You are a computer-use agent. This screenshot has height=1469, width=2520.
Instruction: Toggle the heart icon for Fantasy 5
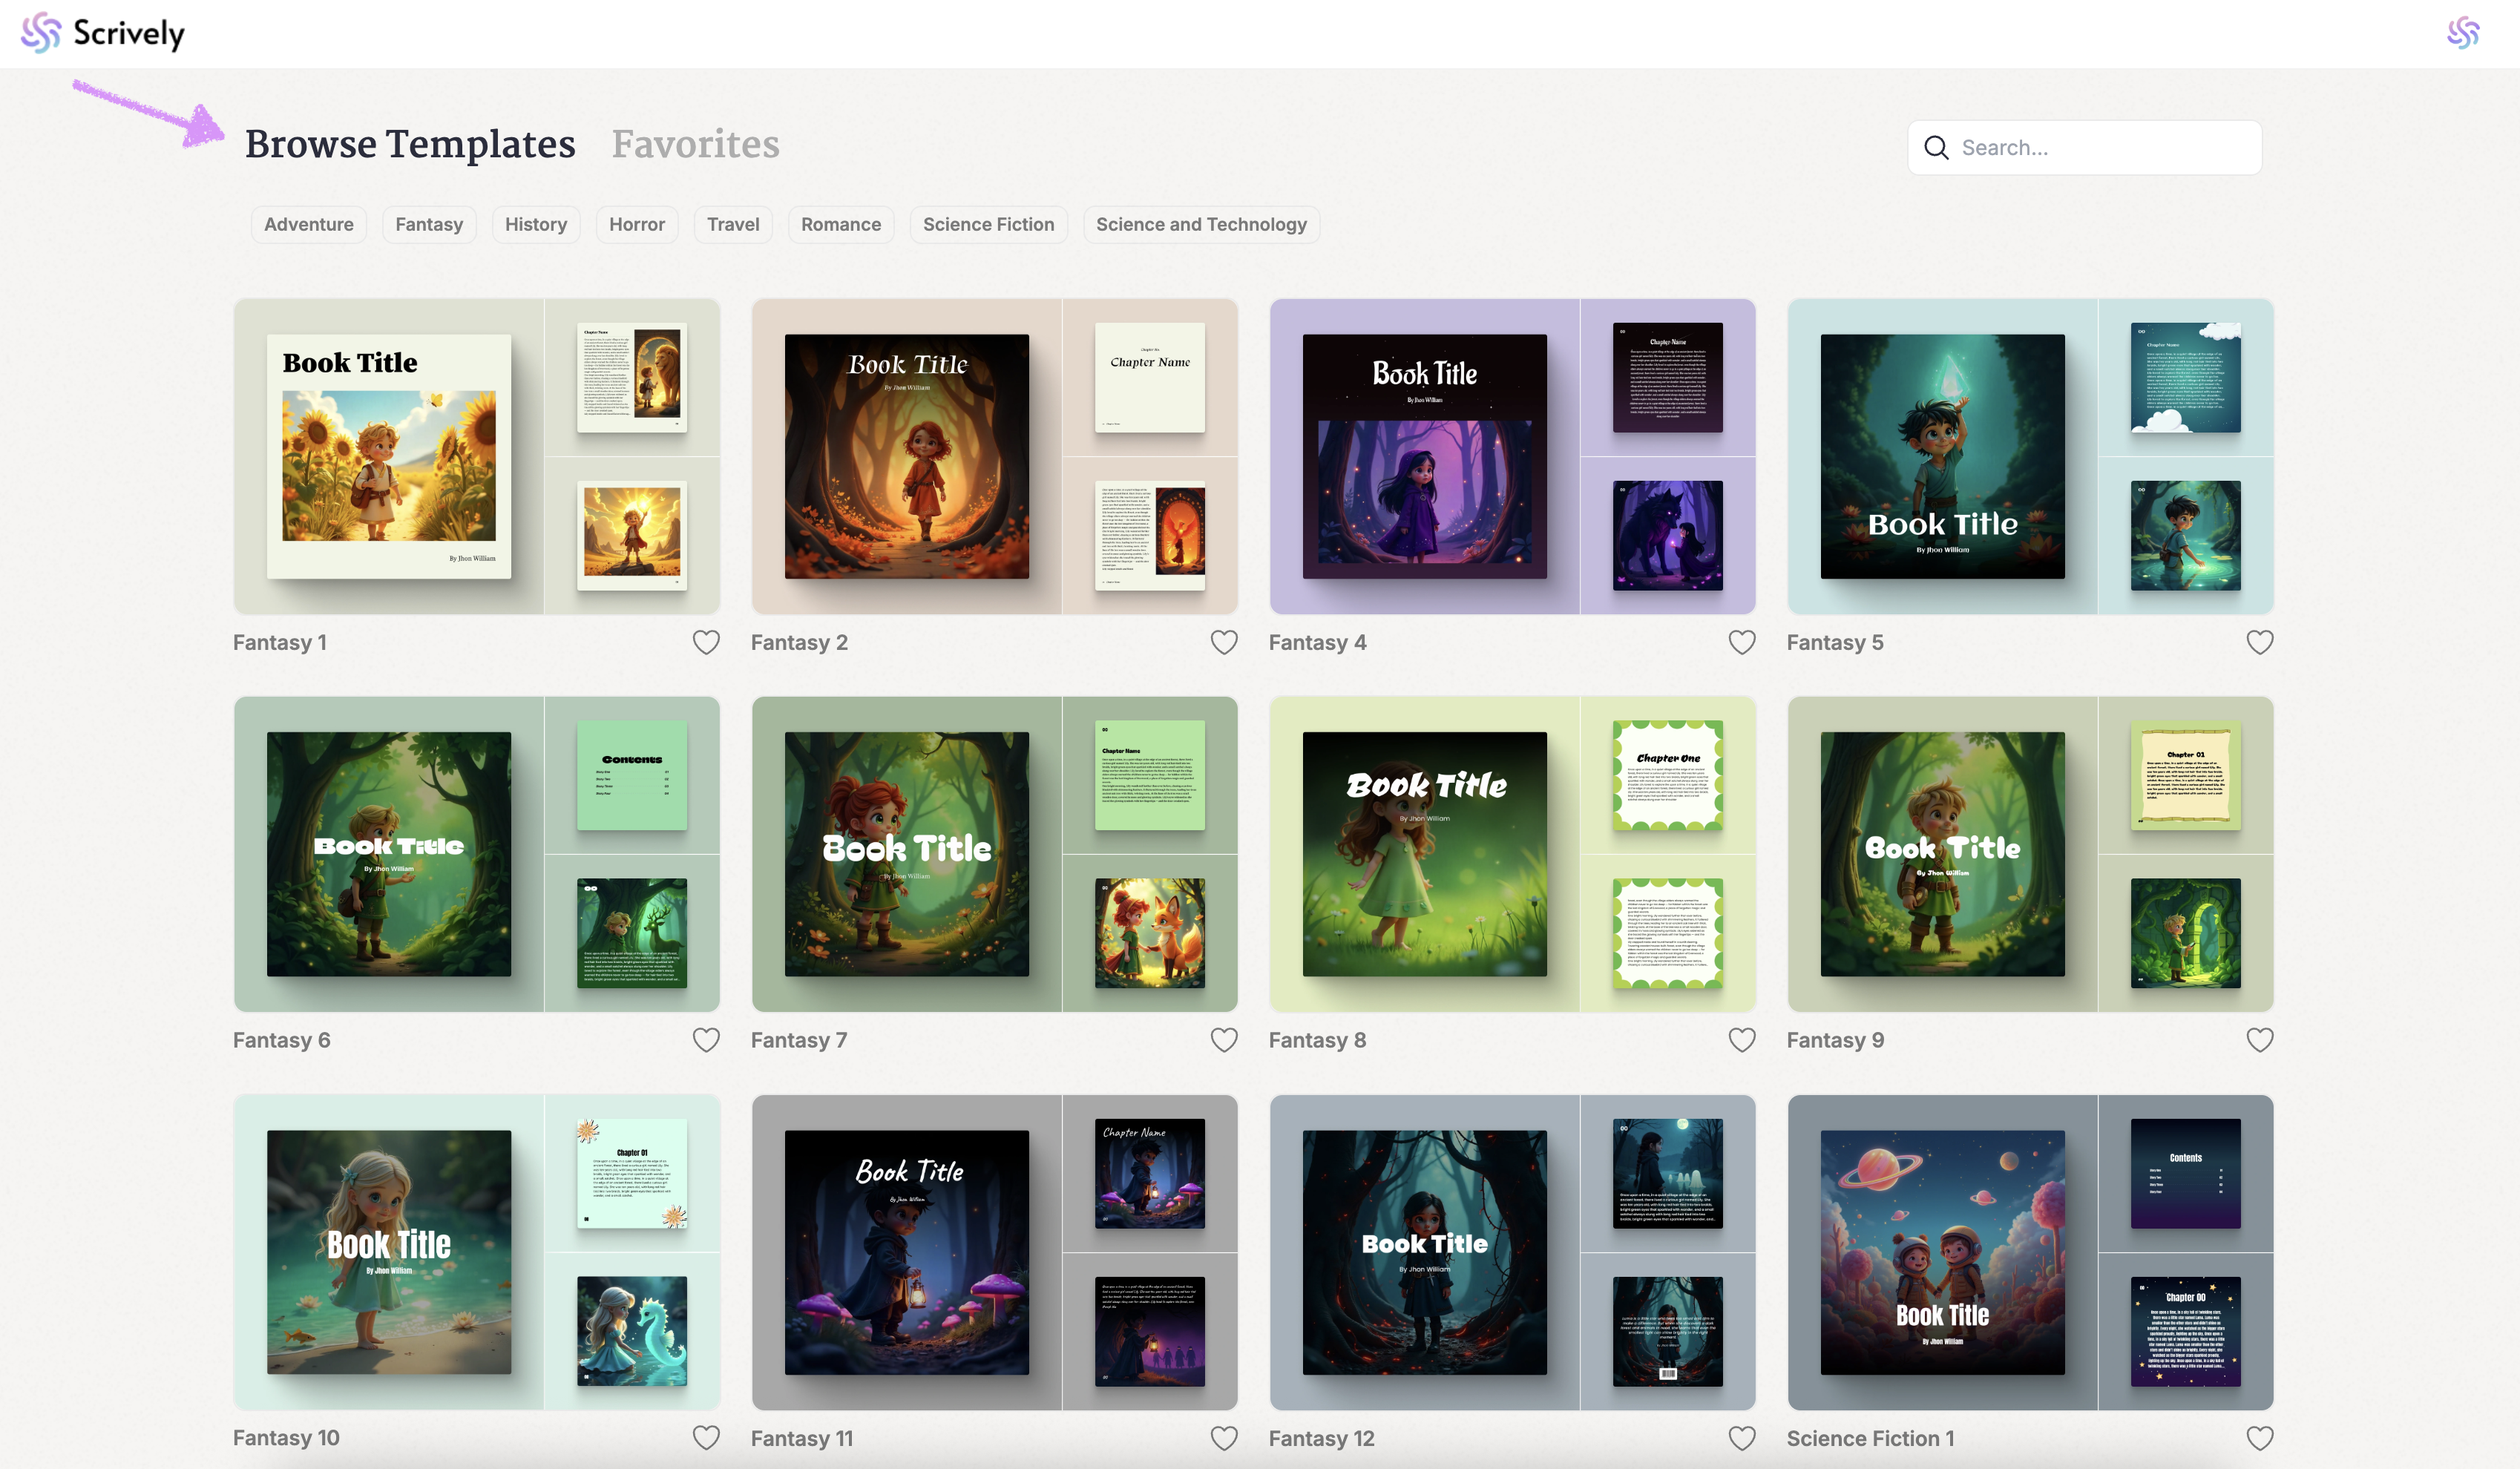click(2259, 642)
